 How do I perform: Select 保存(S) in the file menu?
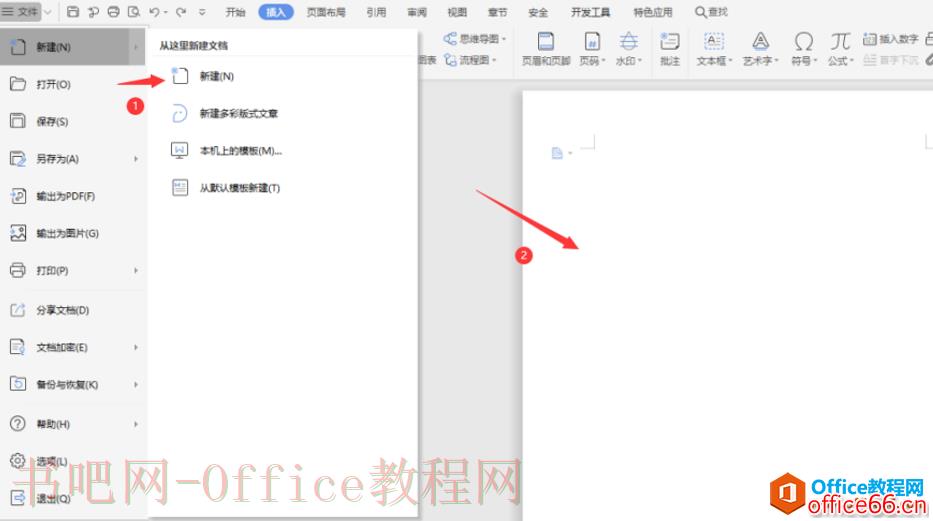(x=73, y=121)
